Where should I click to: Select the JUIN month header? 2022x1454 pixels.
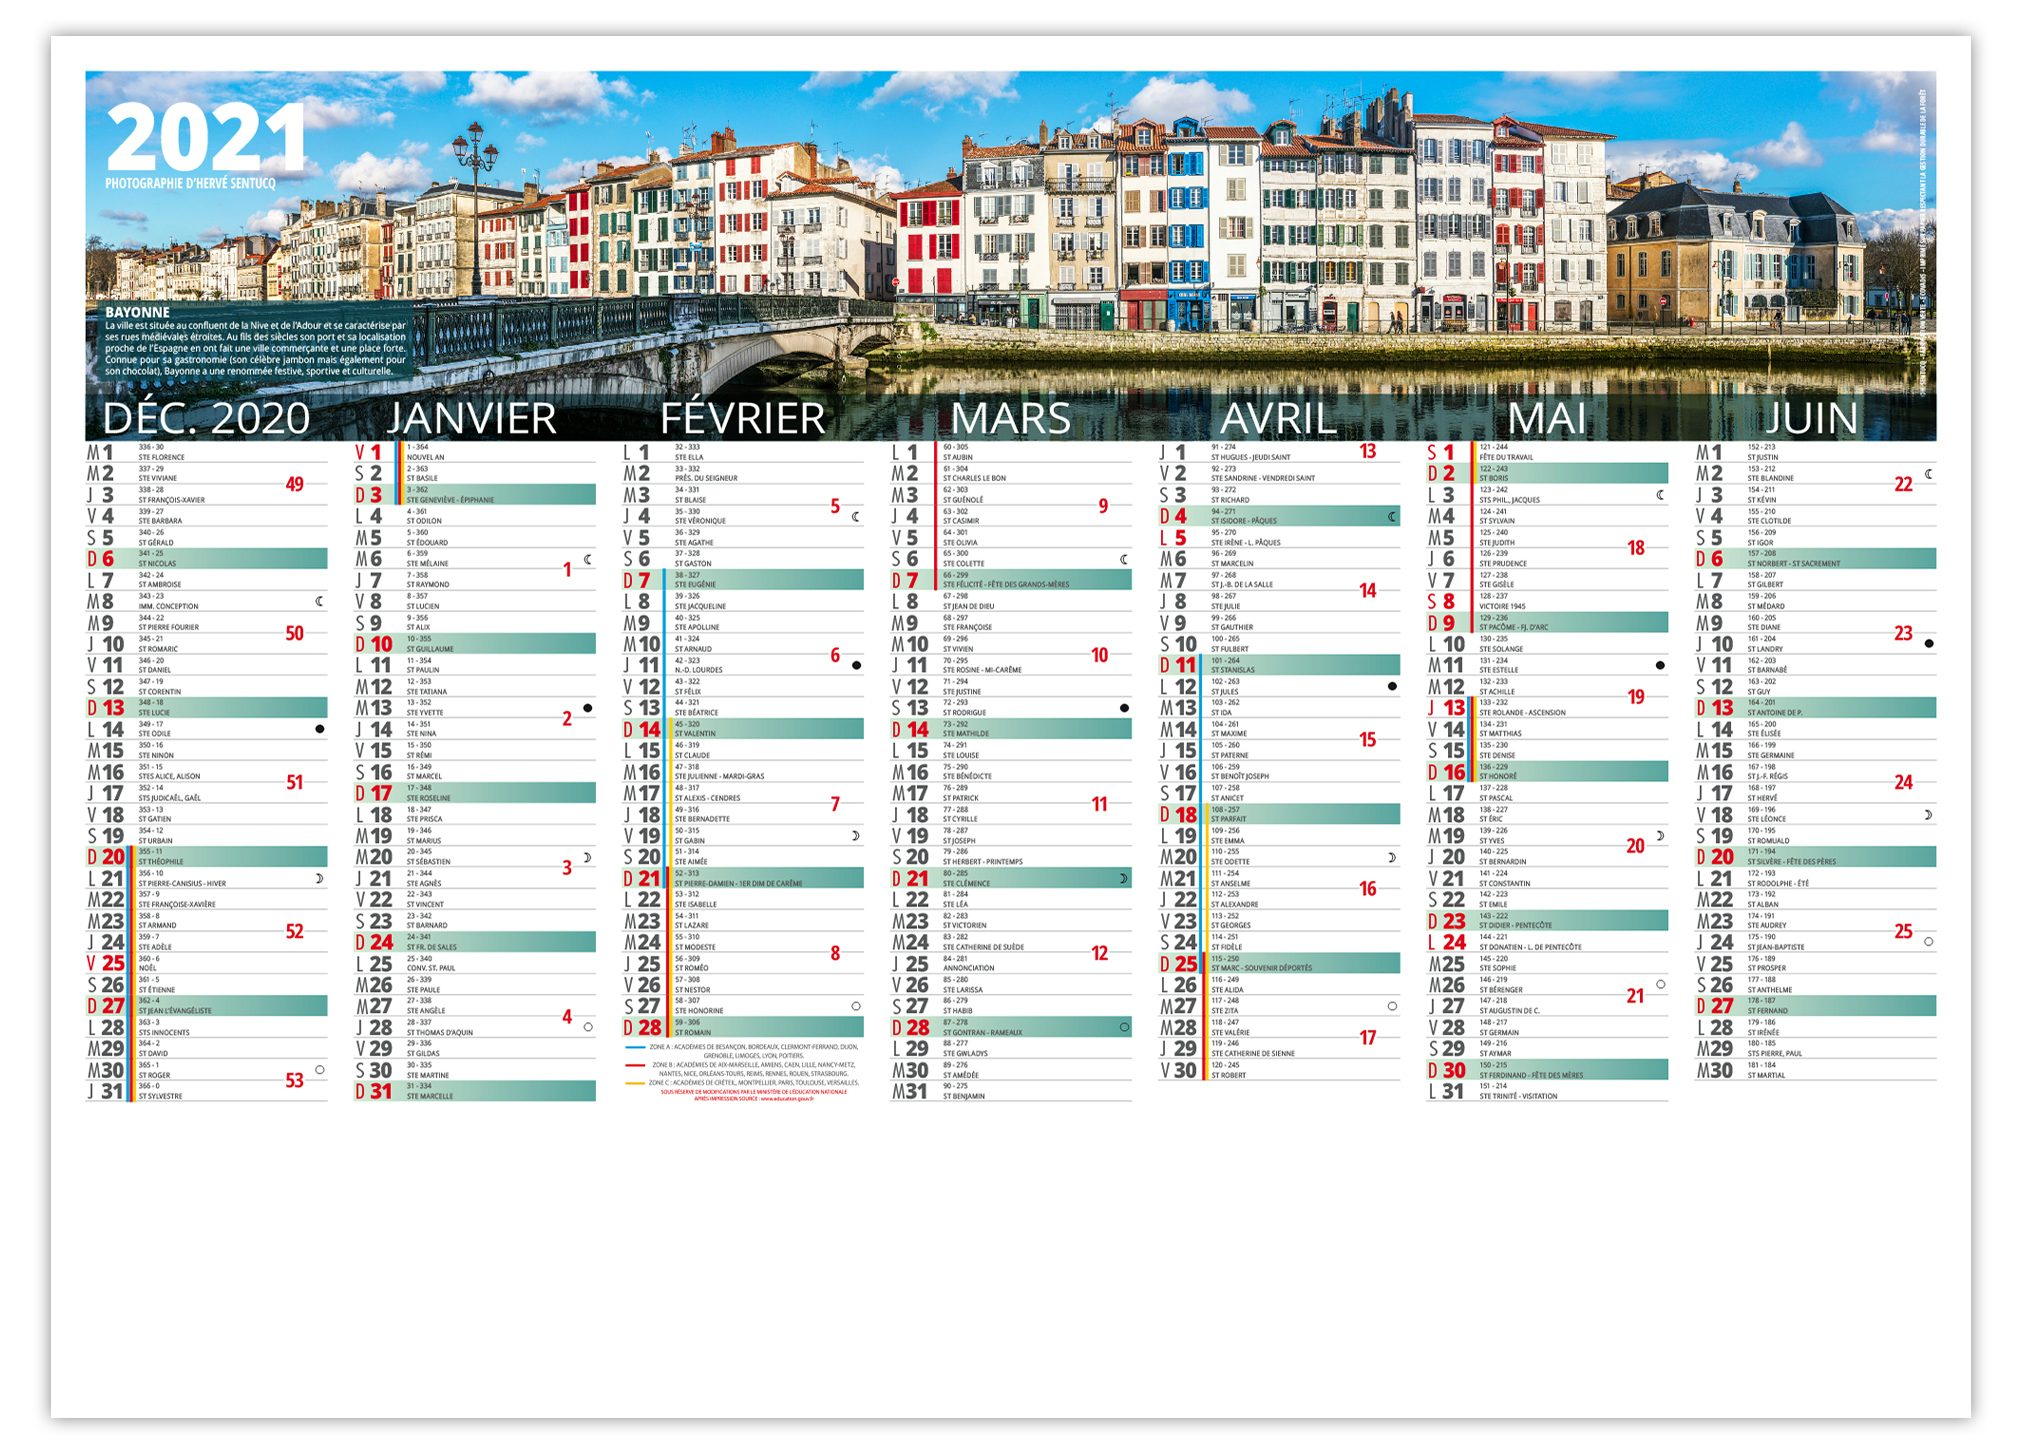point(1811,418)
